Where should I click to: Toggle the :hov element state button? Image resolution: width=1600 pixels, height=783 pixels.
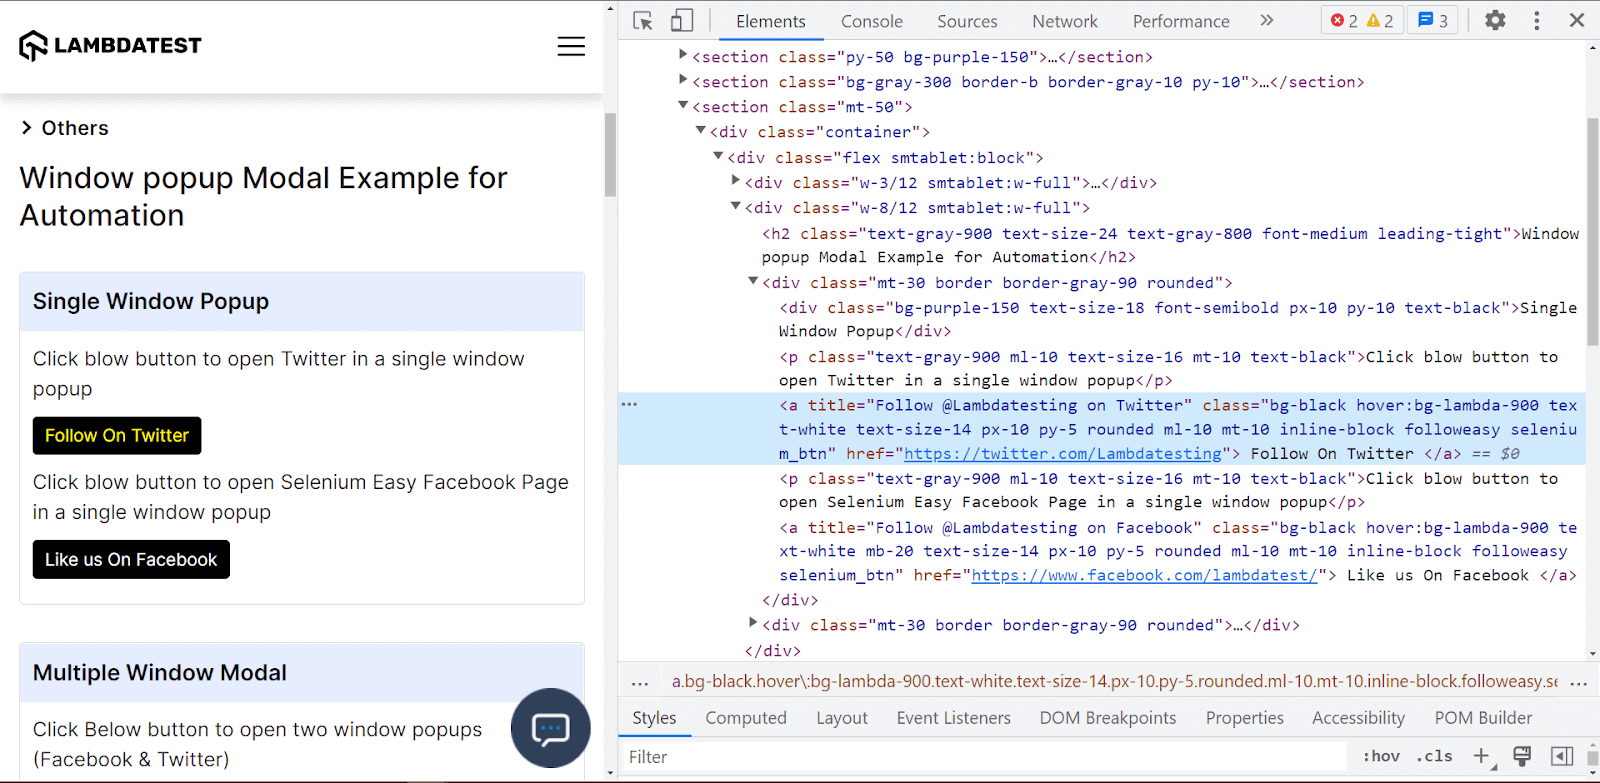tap(1381, 756)
